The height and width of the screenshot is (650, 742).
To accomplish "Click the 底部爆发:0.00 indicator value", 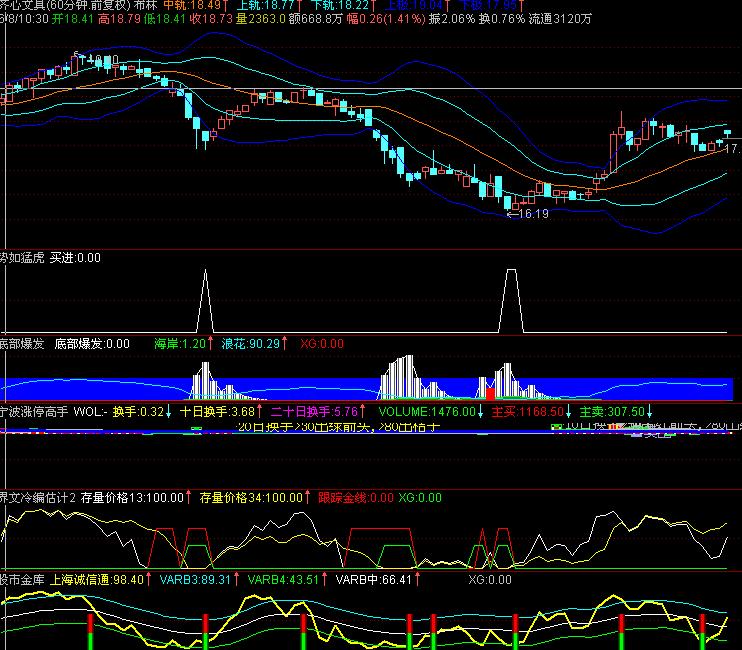I will click(x=92, y=344).
